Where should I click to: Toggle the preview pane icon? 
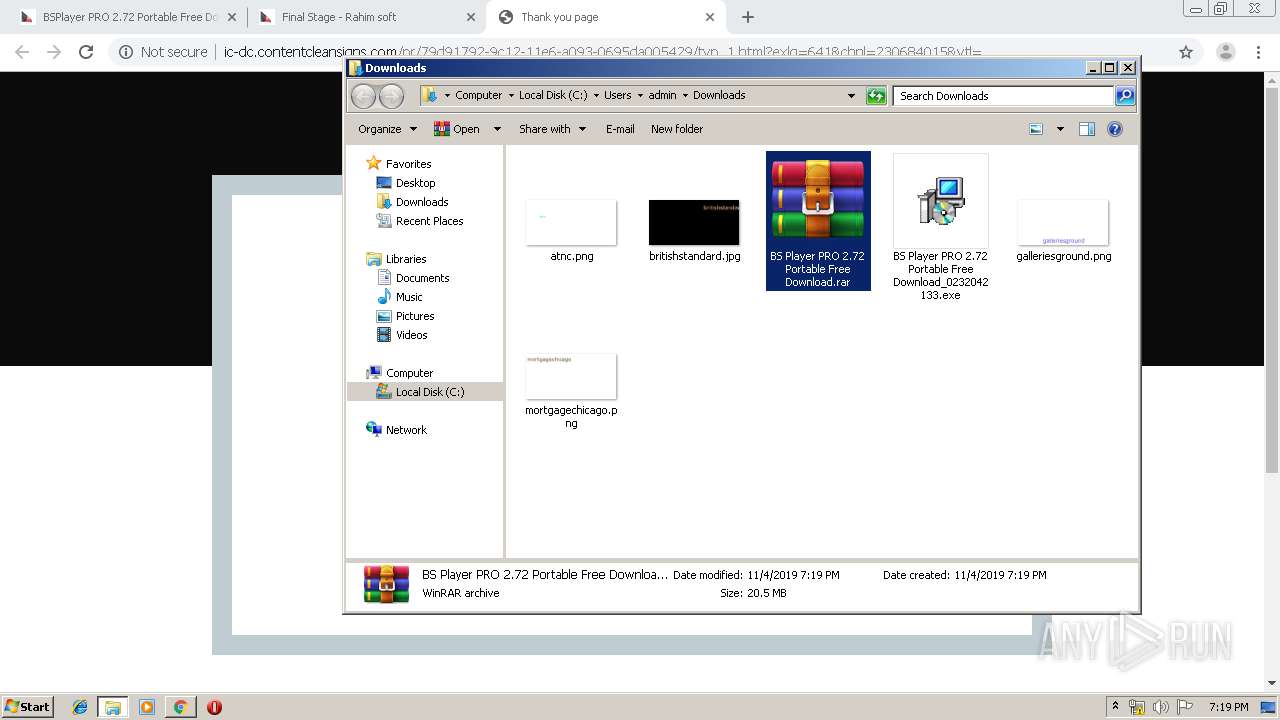1087,129
